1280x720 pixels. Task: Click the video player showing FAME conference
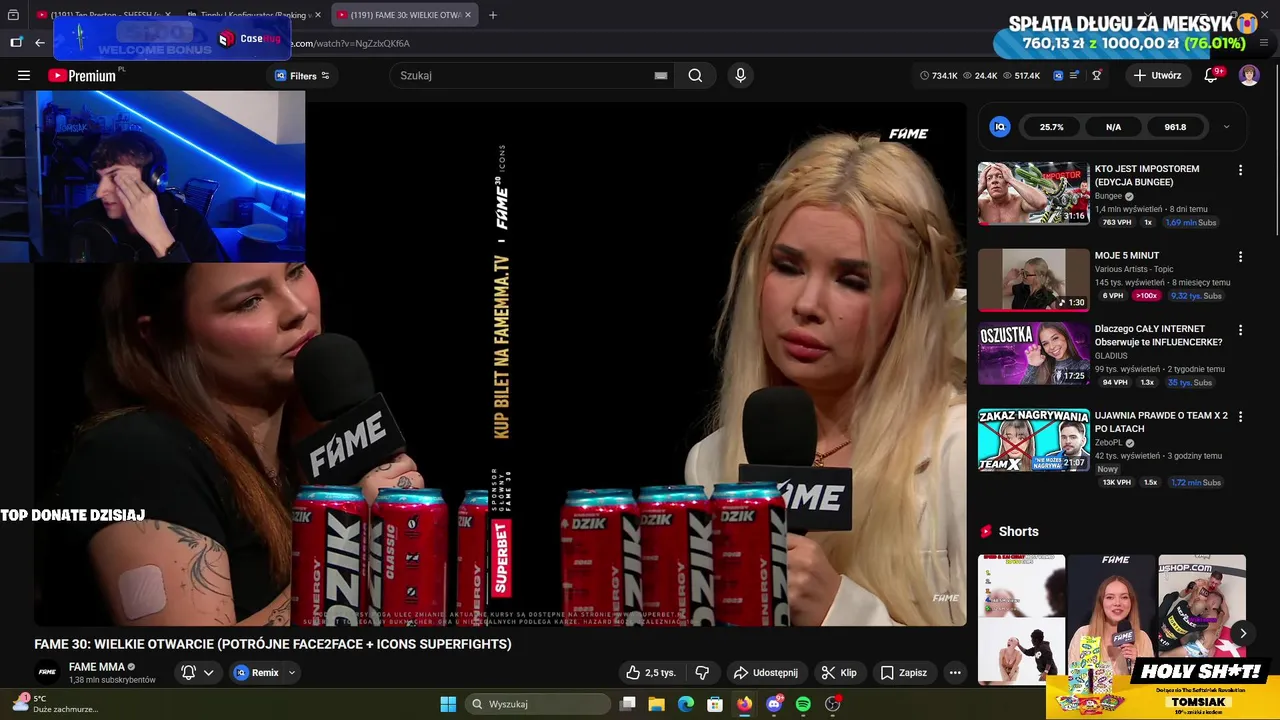500,365
